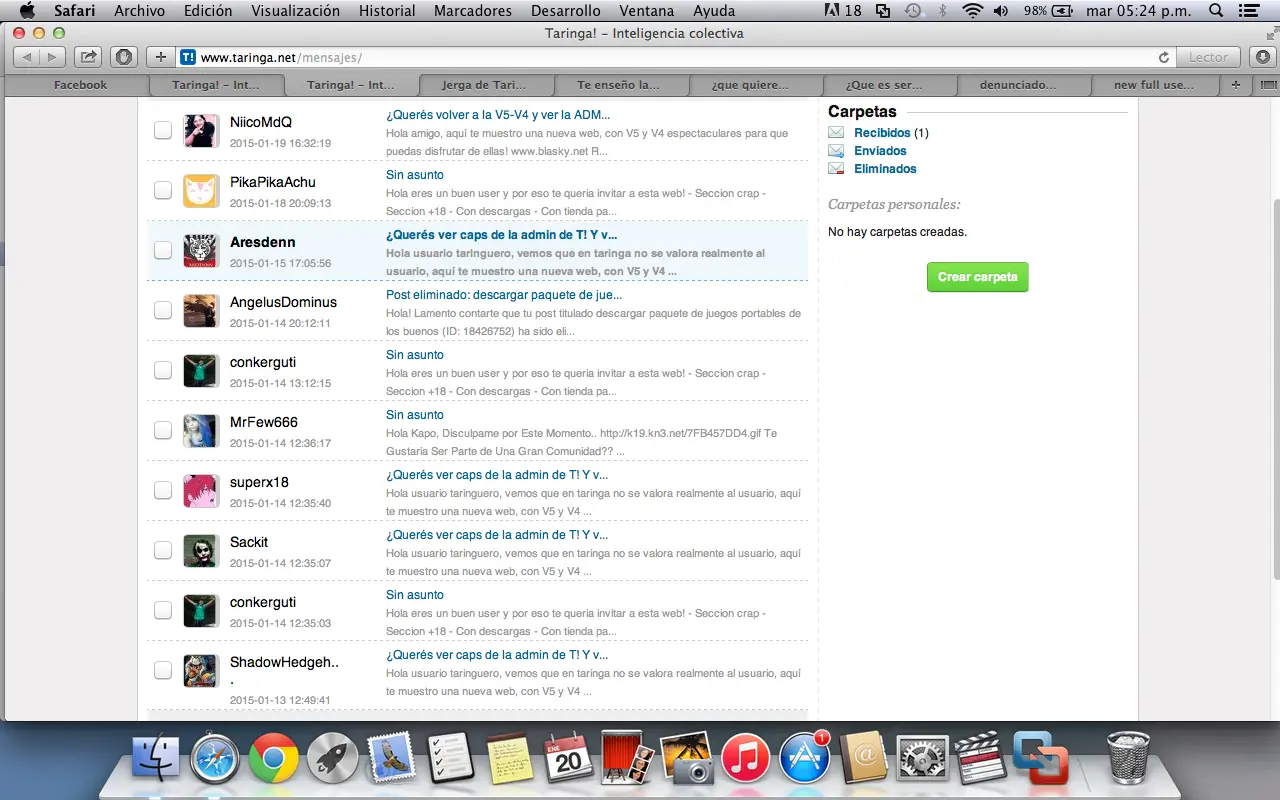This screenshot has width=1280, height=800.
Task: Click Aresdenn's avatar thumbnail
Action: pos(201,250)
